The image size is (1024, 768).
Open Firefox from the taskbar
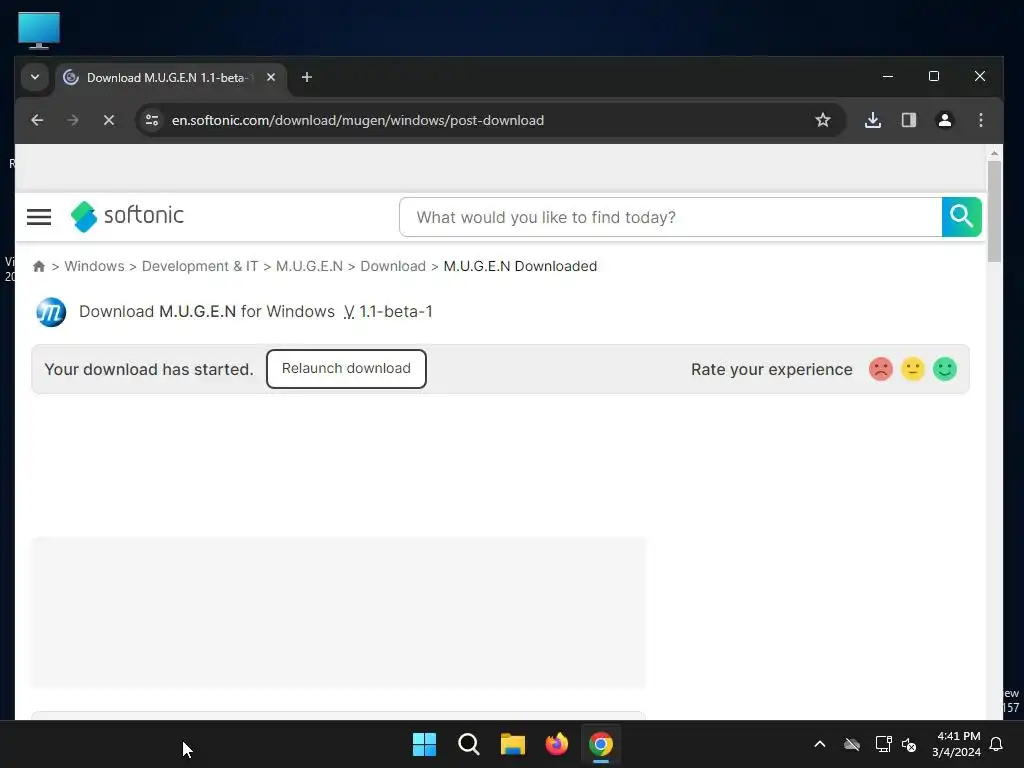tap(557, 744)
